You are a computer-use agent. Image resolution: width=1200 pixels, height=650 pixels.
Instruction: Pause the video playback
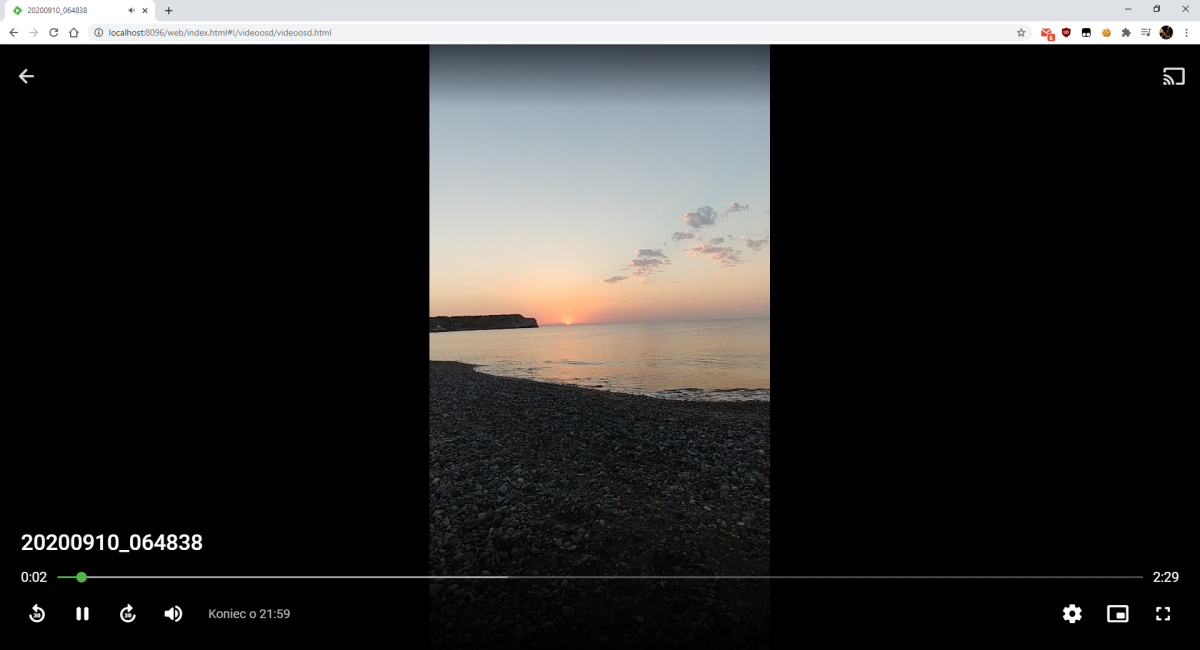[82, 614]
